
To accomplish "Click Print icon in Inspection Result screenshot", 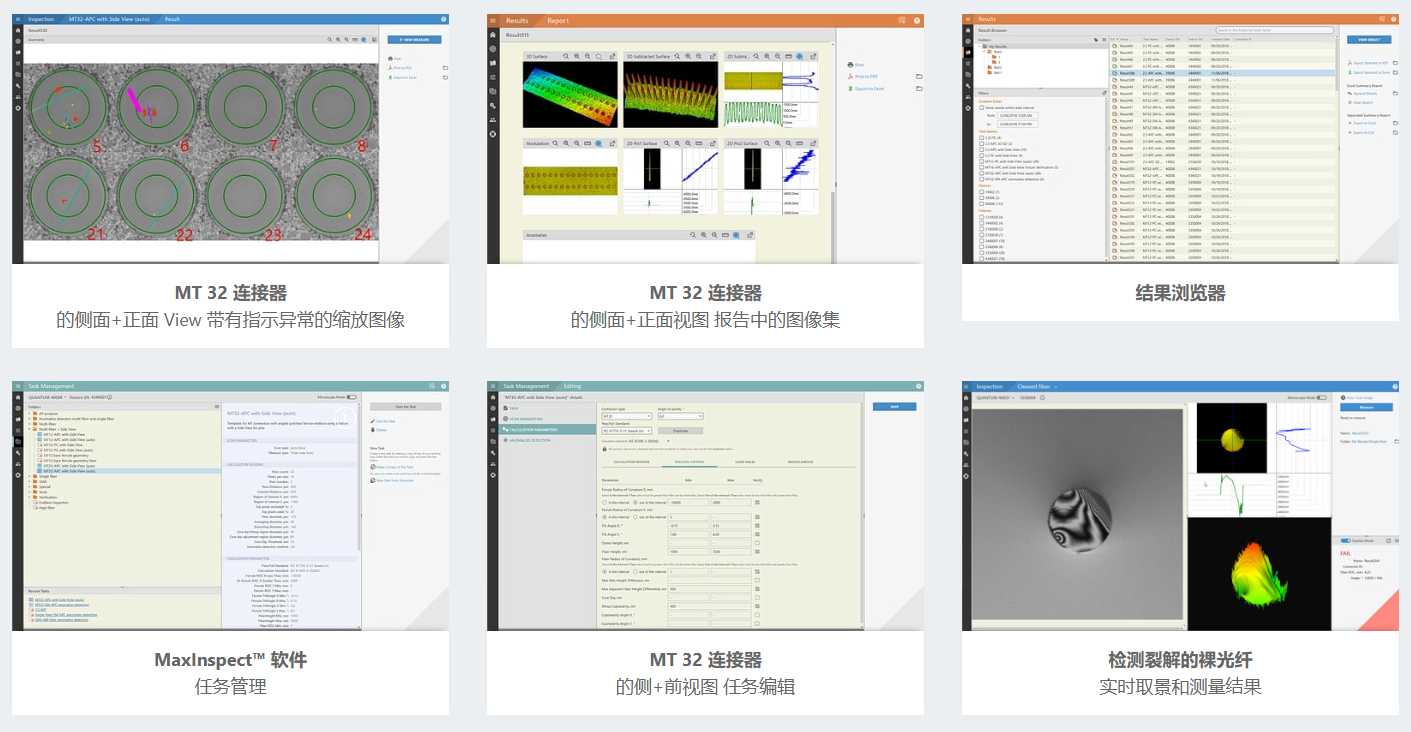I will [x=397, y=59].
